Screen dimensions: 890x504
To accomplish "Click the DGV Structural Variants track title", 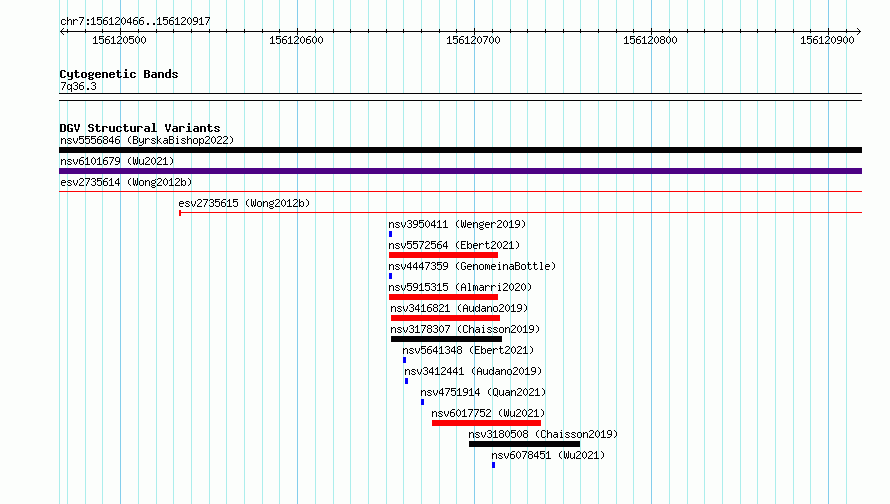I will coord(140,128).
